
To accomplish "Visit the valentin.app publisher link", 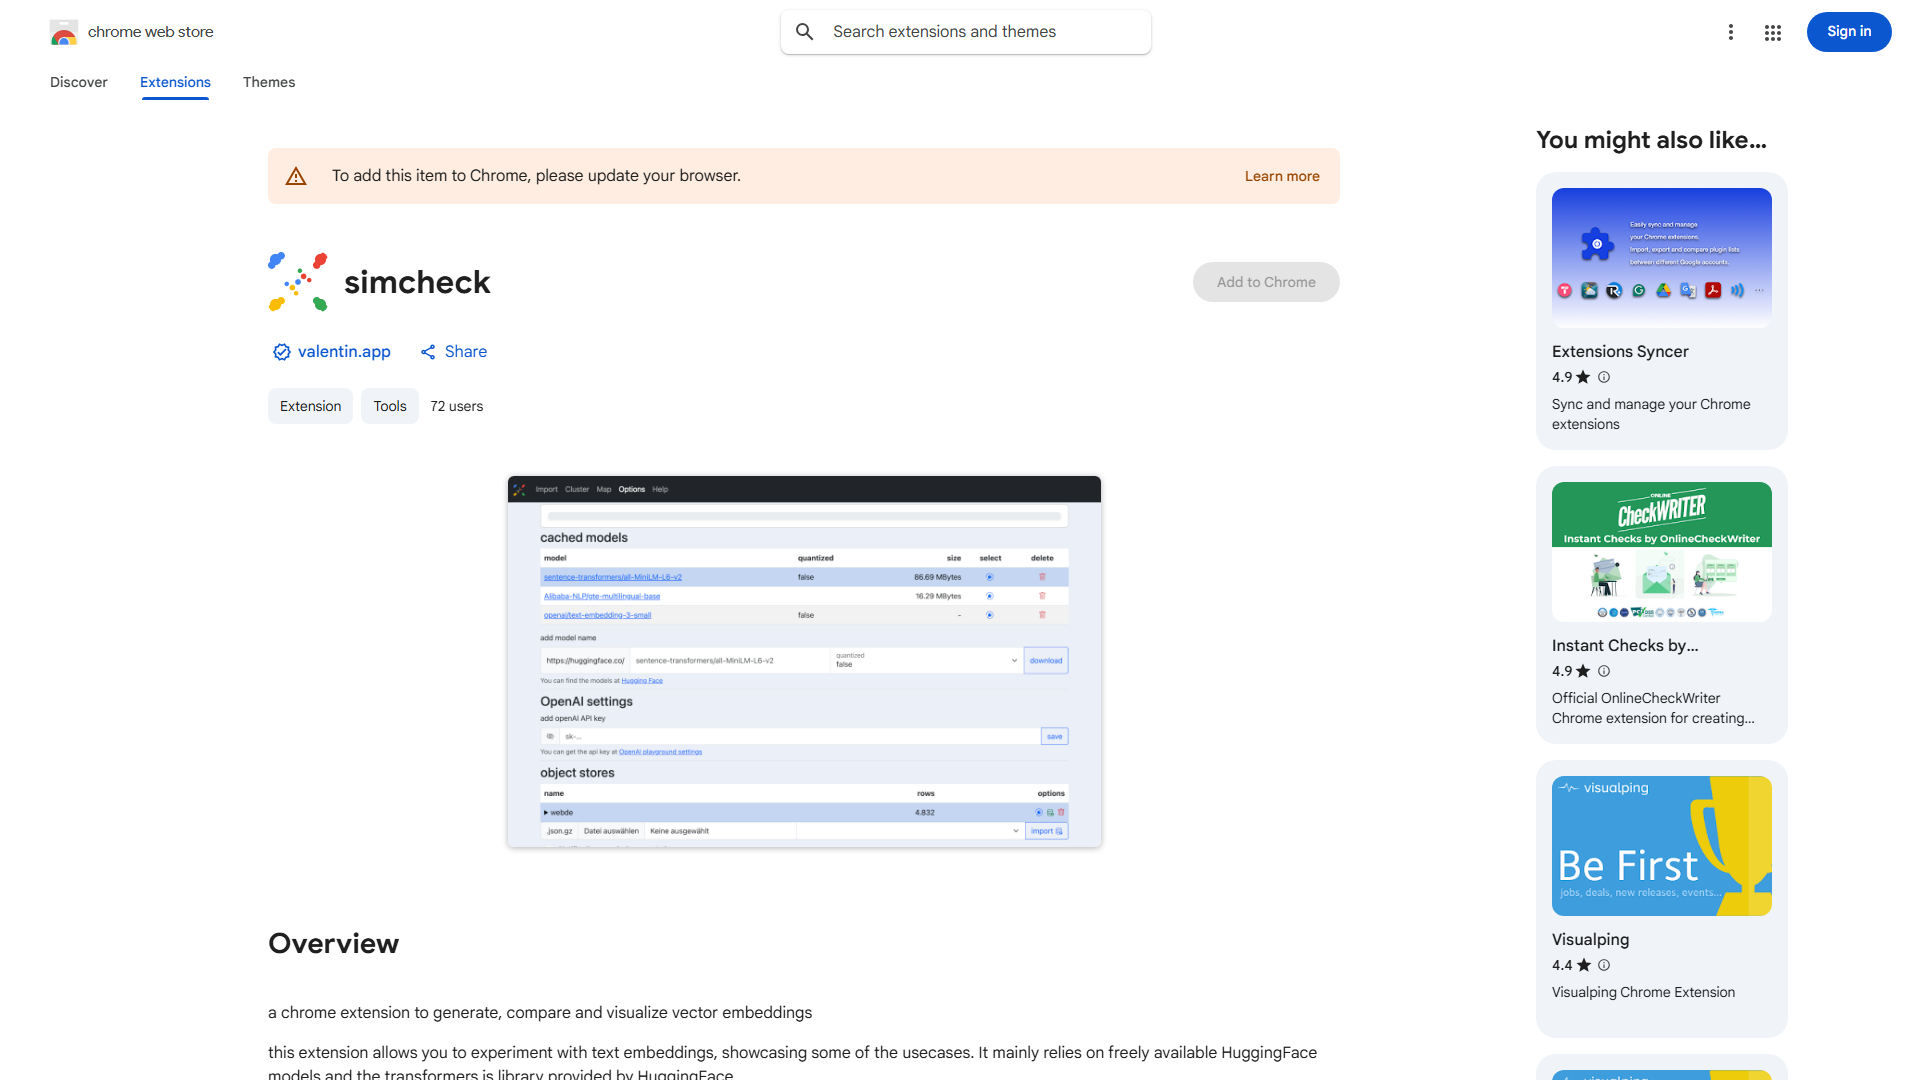I will tap(344, 352).
